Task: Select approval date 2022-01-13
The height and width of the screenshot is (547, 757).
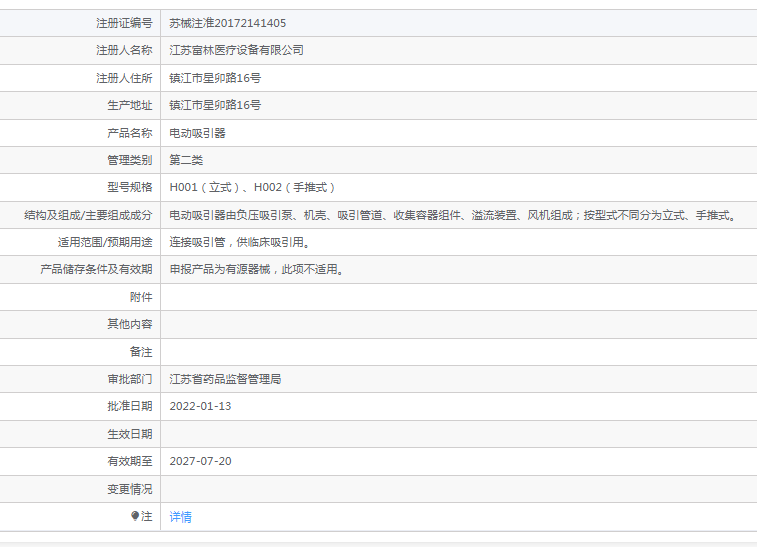Action: (200, 406)
